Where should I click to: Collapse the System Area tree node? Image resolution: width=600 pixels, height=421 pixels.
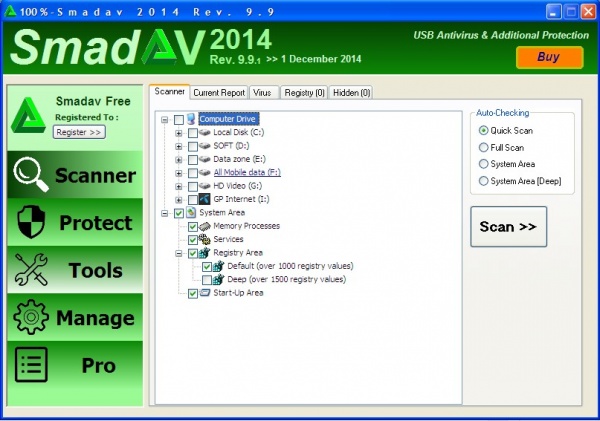tap(165, 213)
